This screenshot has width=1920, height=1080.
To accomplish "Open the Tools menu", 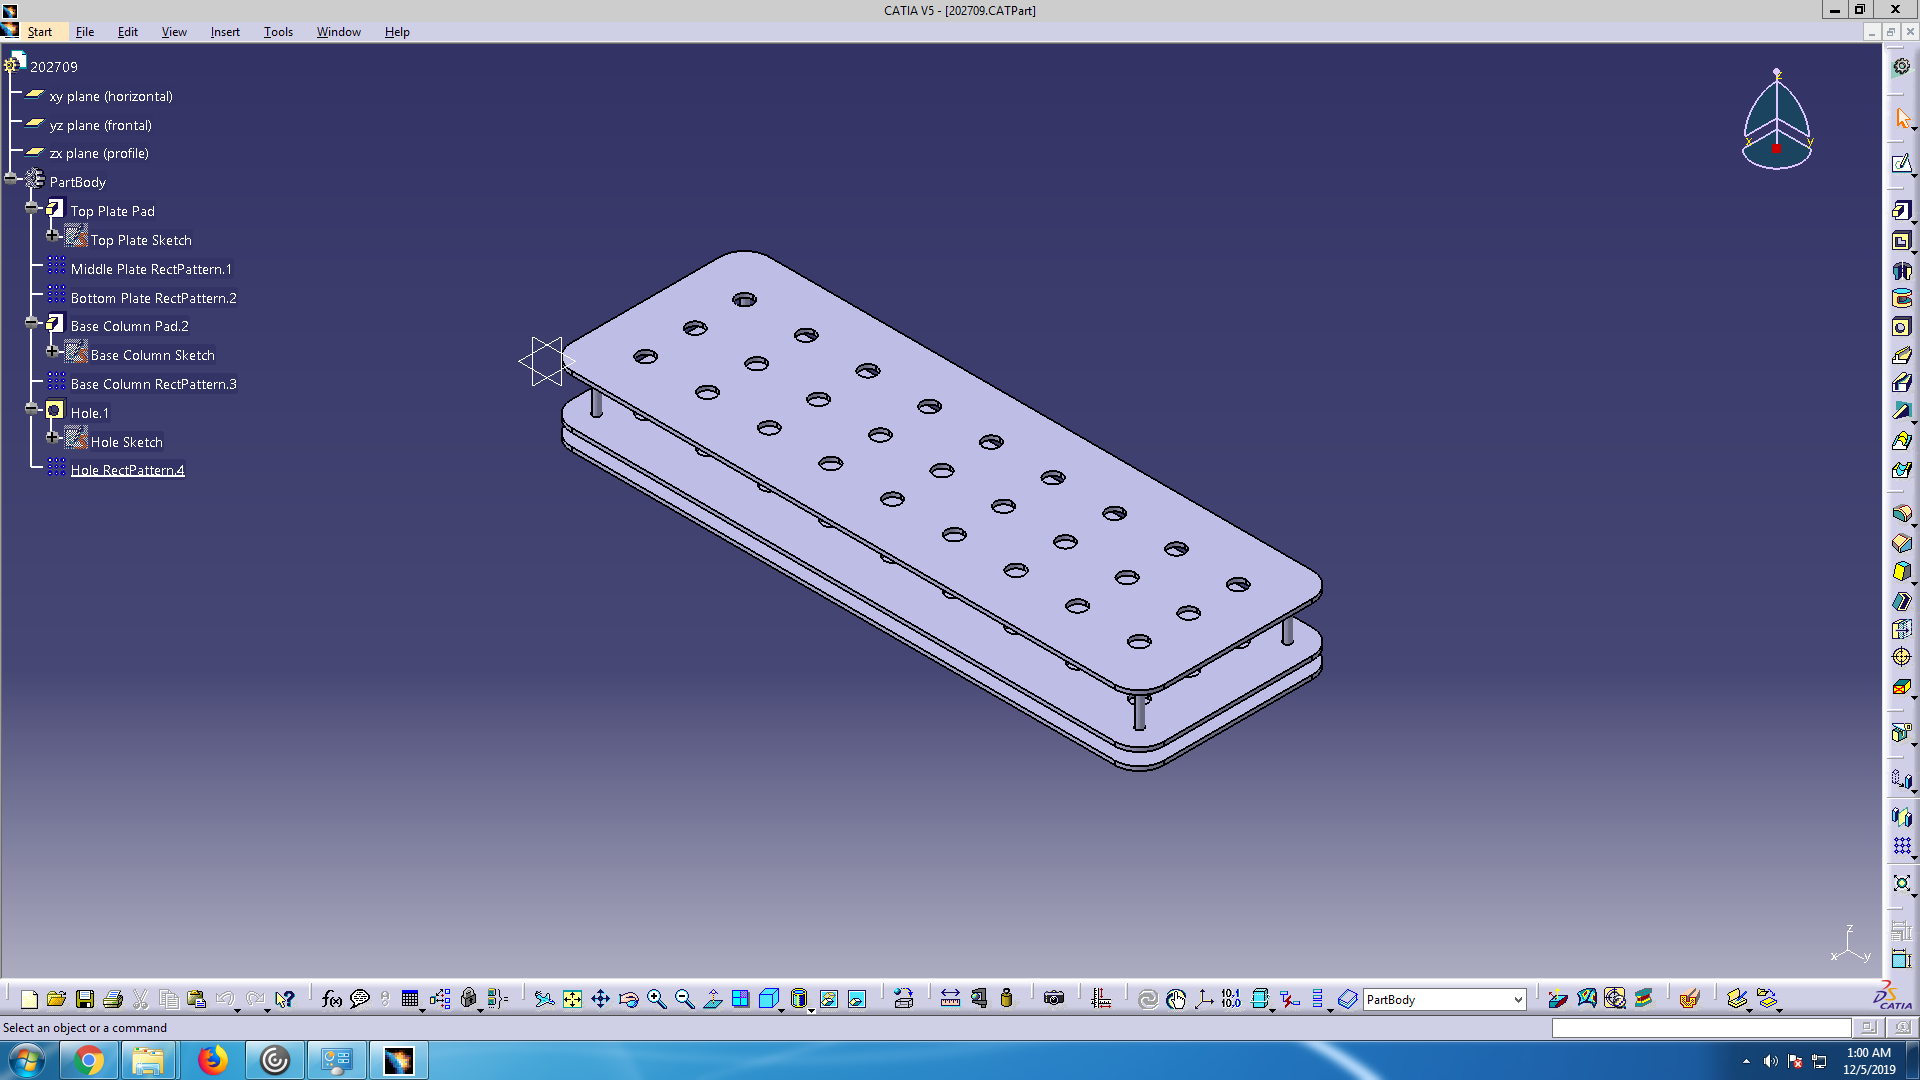I will click(x=278, y=32).
